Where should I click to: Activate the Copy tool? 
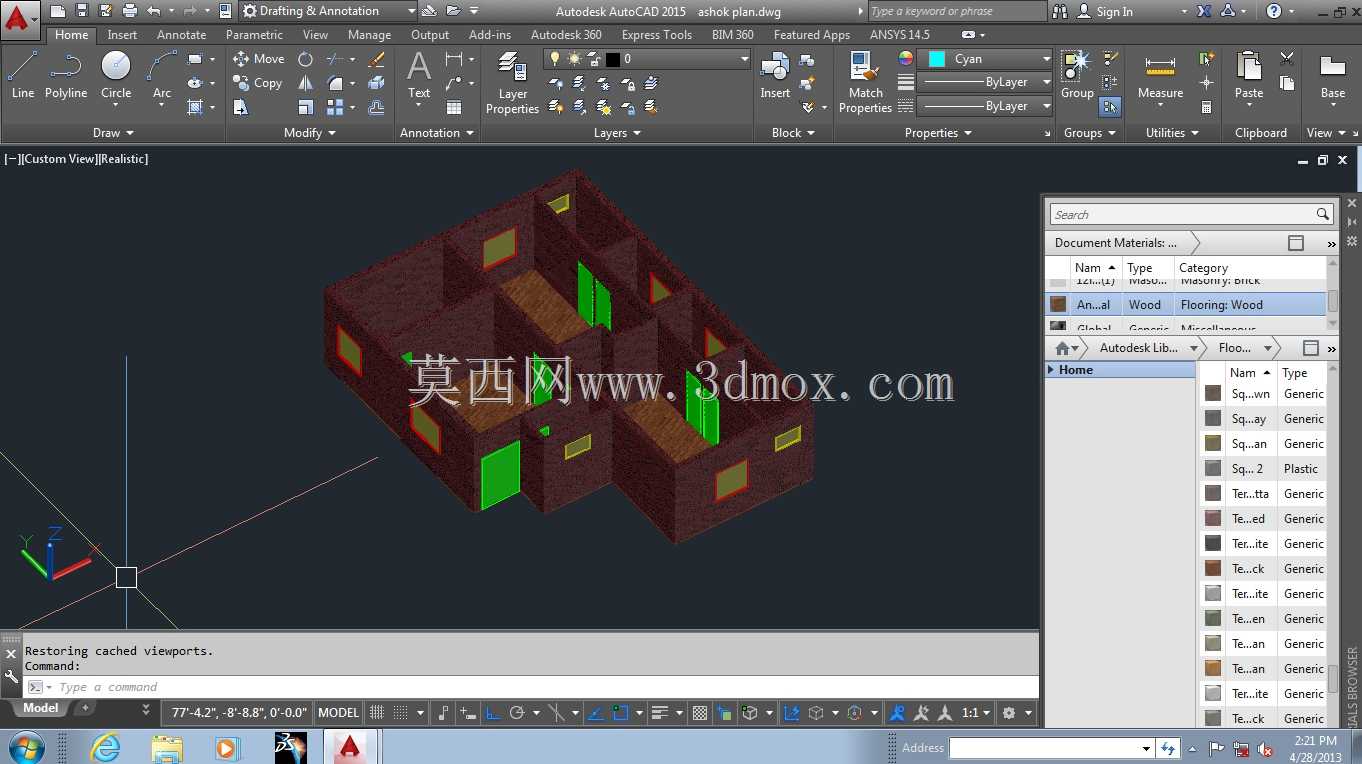tap(259, 83)
